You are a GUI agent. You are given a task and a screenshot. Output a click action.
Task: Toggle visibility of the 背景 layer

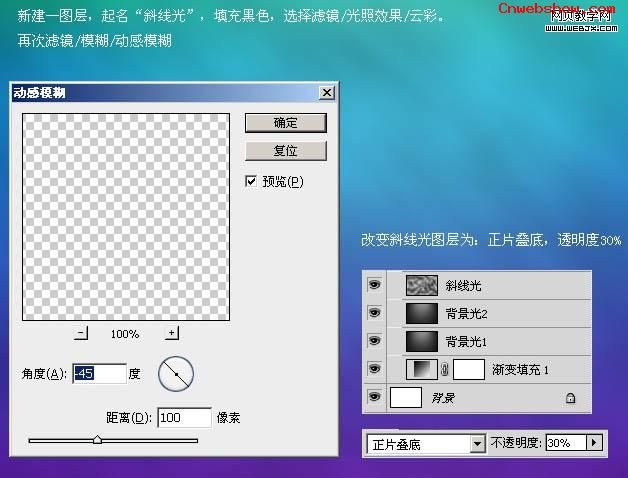374,397
